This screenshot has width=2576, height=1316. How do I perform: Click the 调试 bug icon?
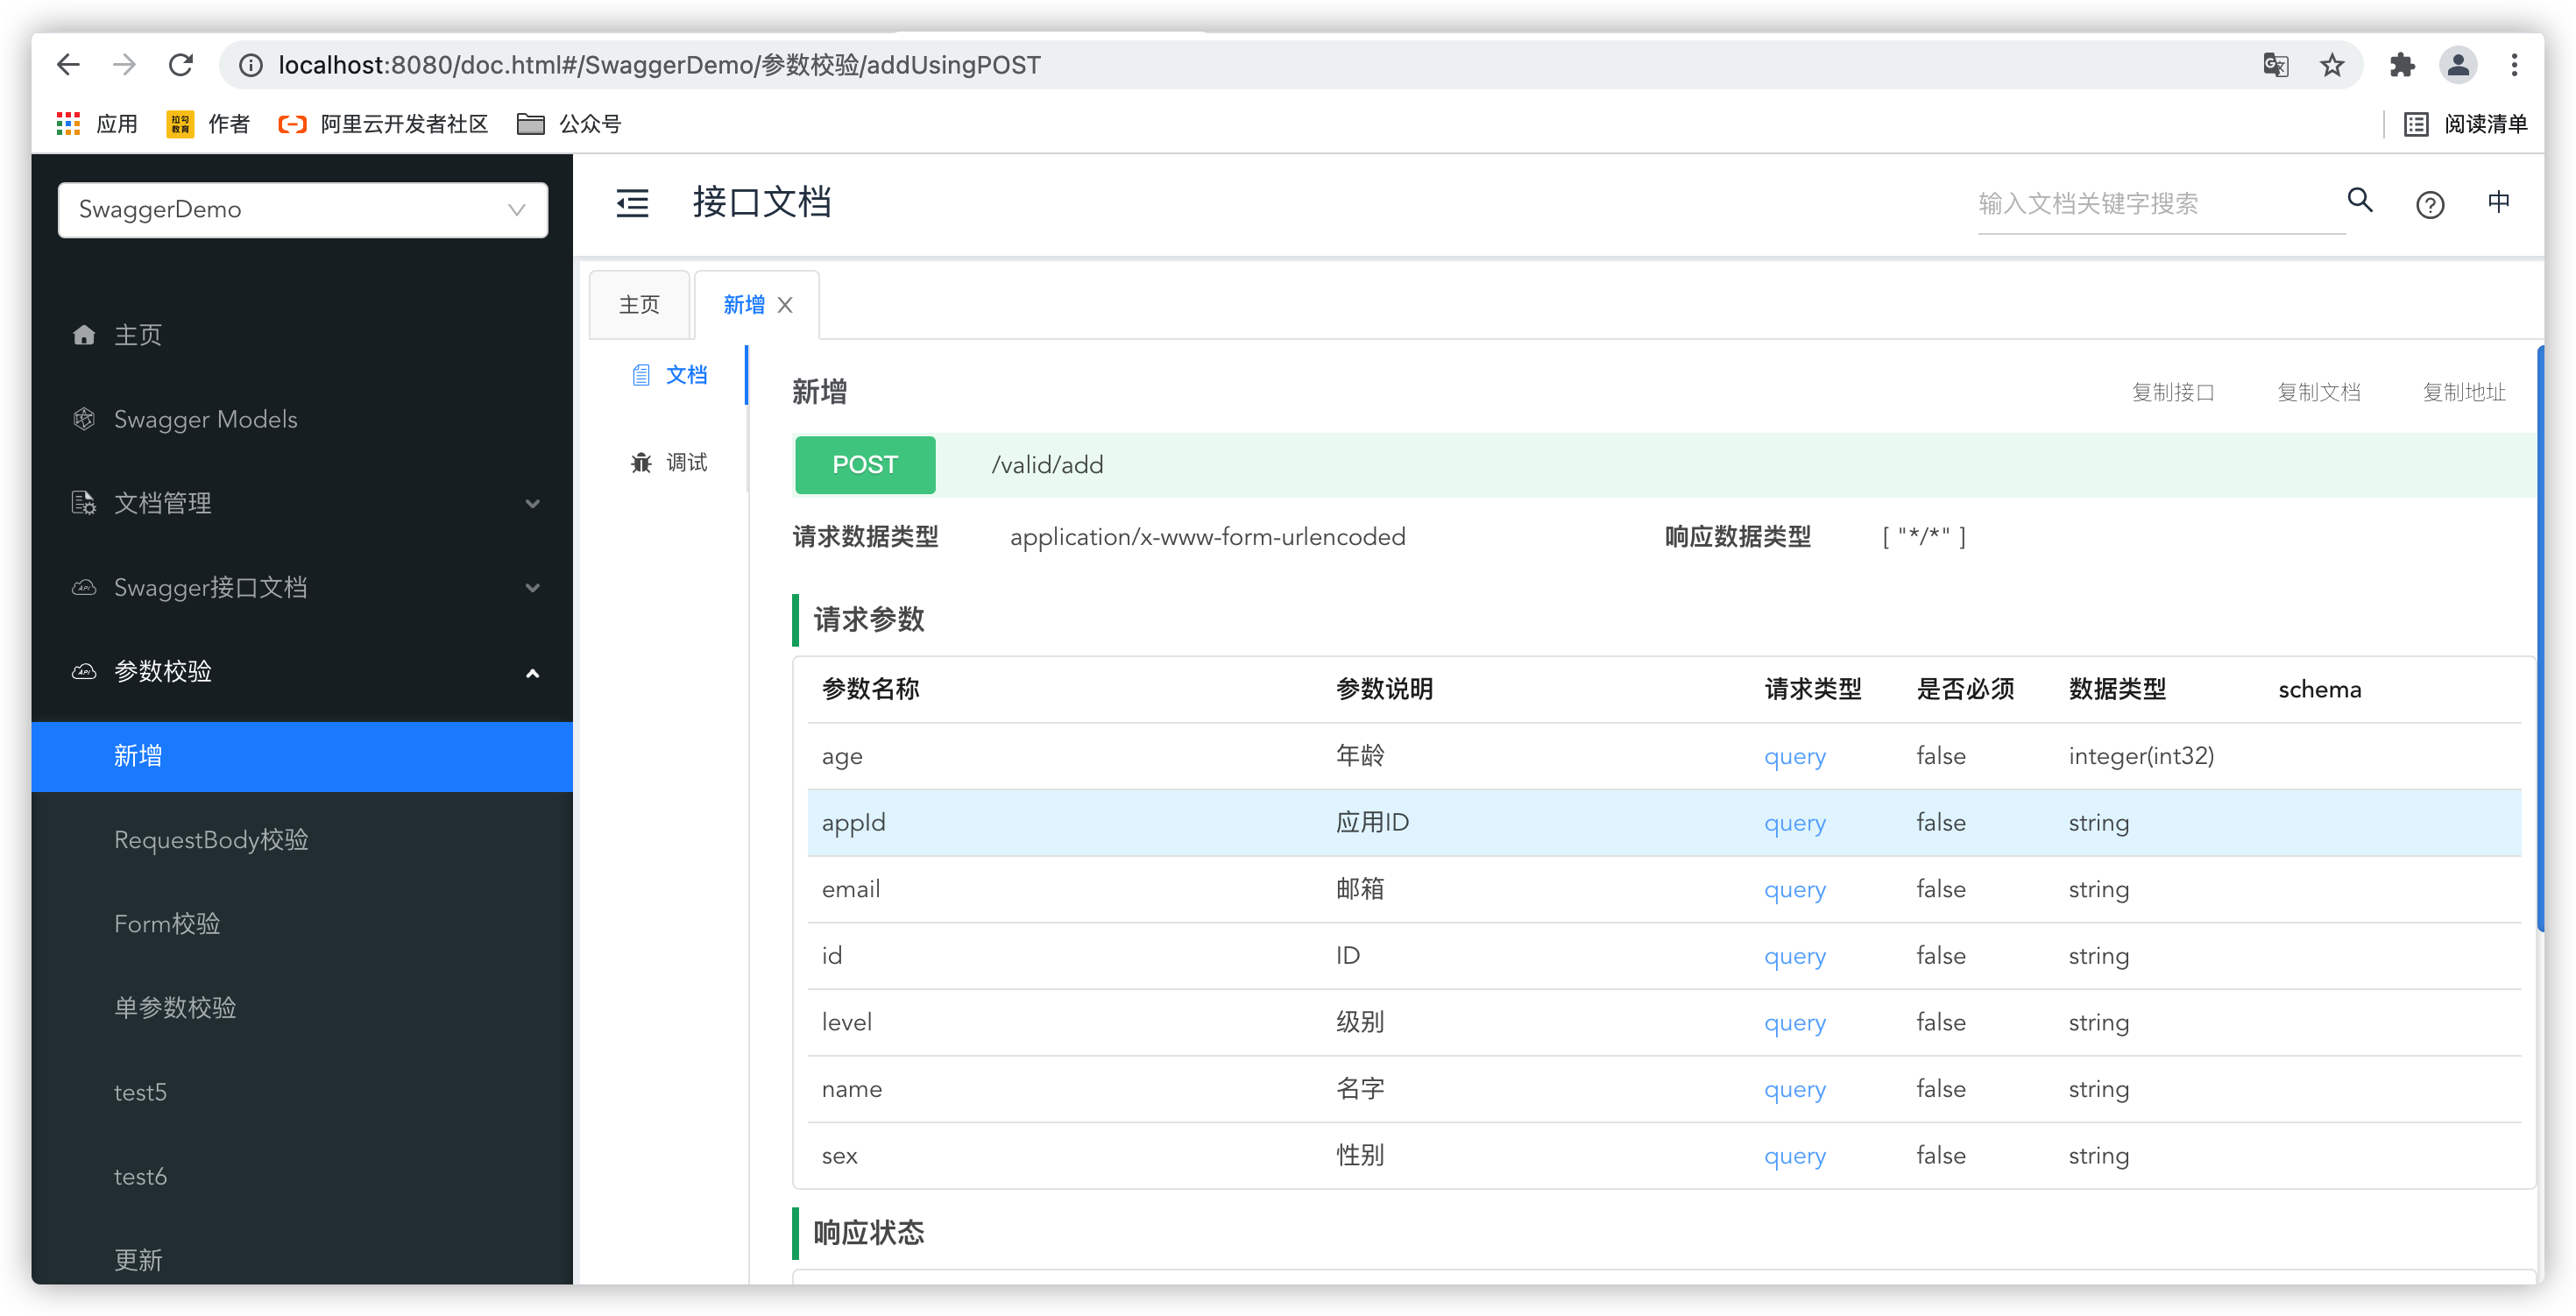[x=641, y=462]
